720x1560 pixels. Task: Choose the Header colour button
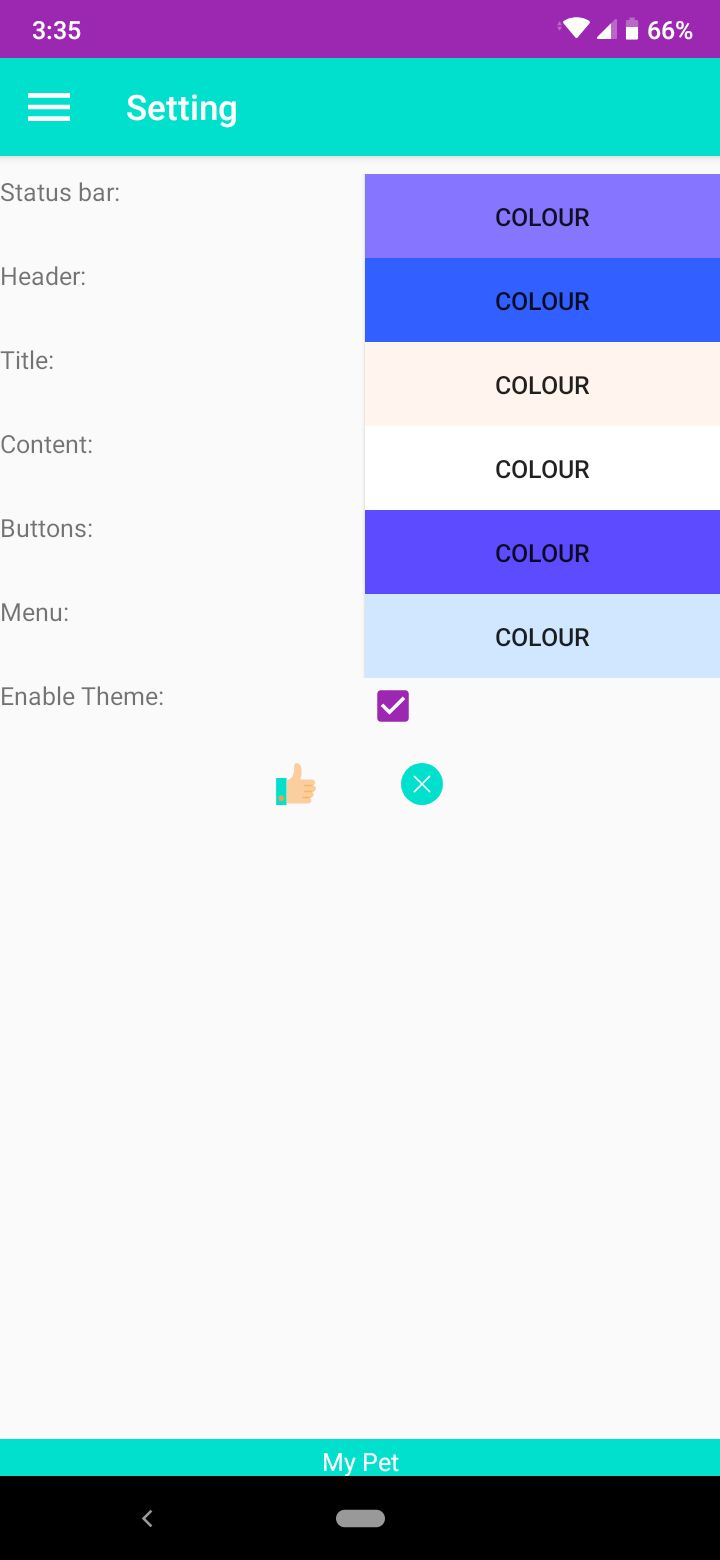542,301
